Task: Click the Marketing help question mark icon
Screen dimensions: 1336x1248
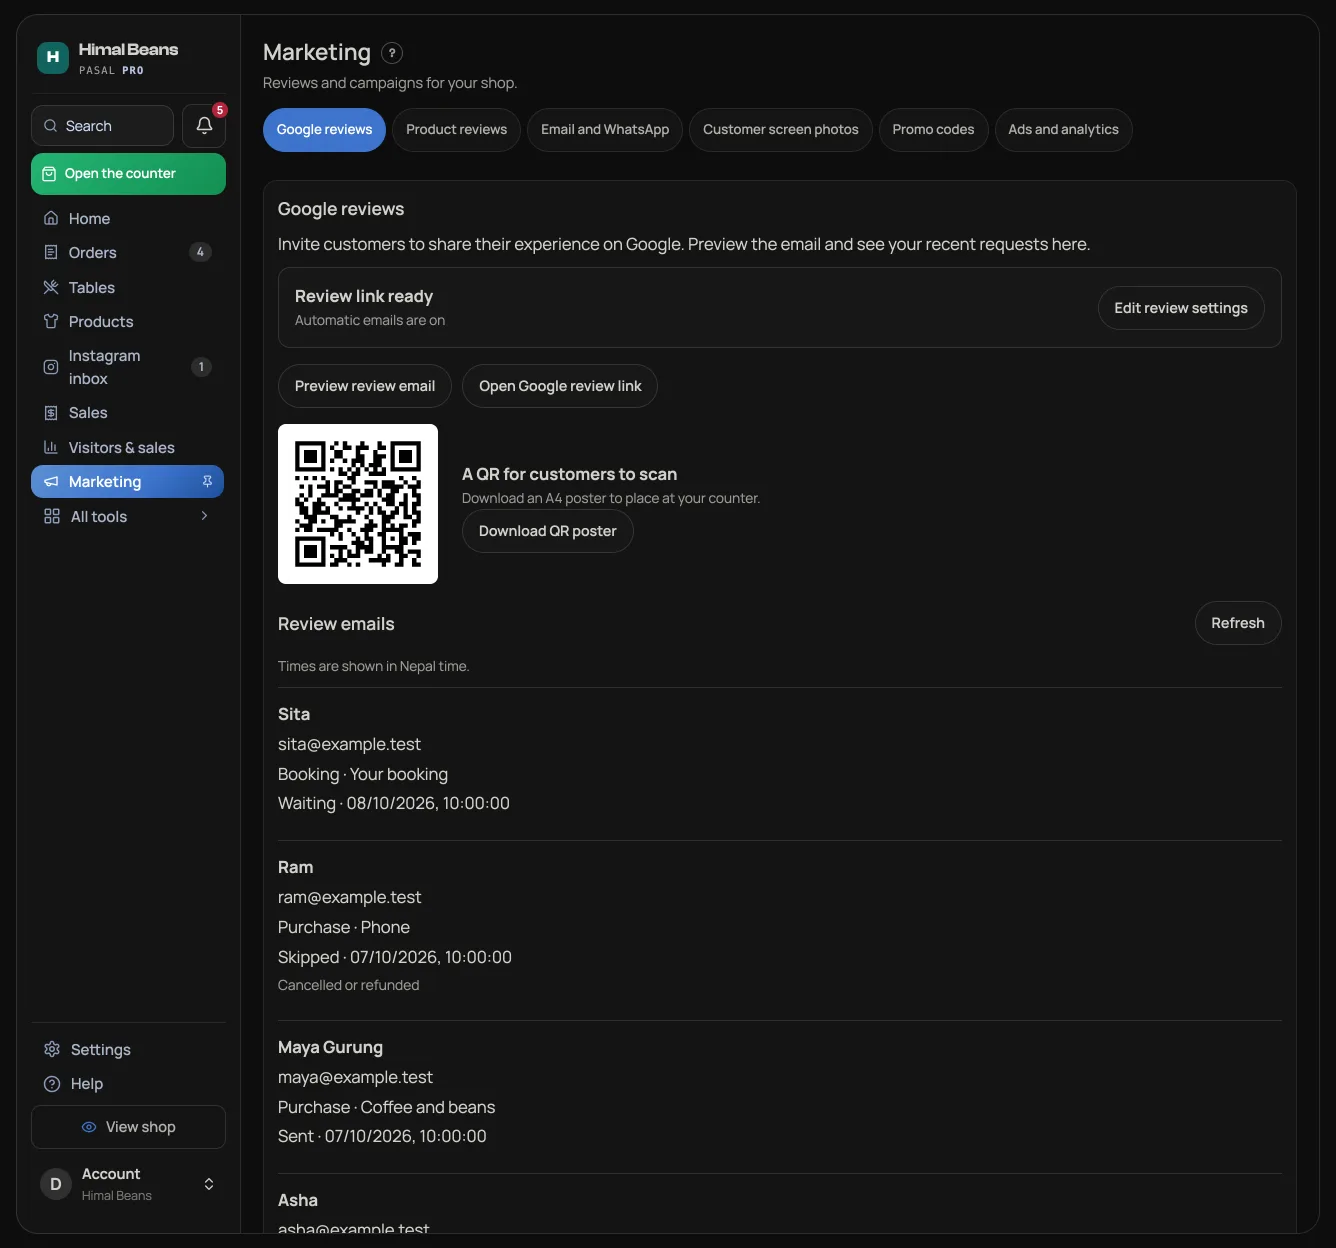Action: coord(393,53)
